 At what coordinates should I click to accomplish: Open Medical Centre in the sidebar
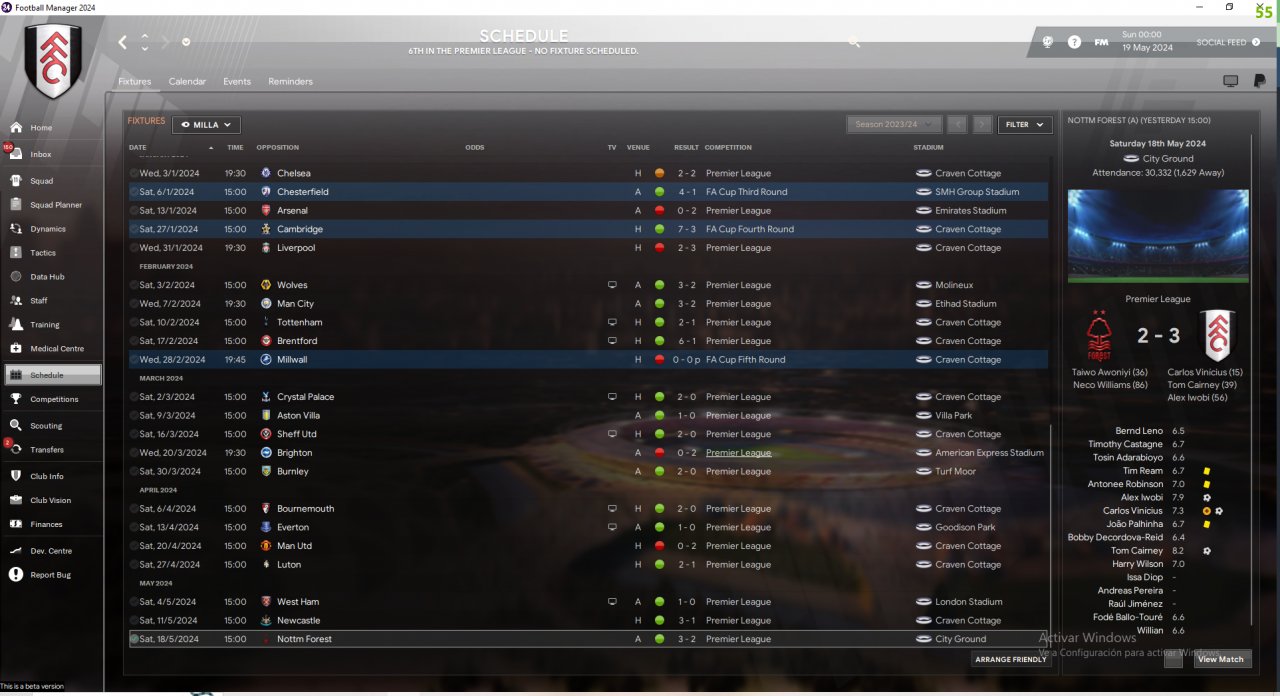(52, 349)
